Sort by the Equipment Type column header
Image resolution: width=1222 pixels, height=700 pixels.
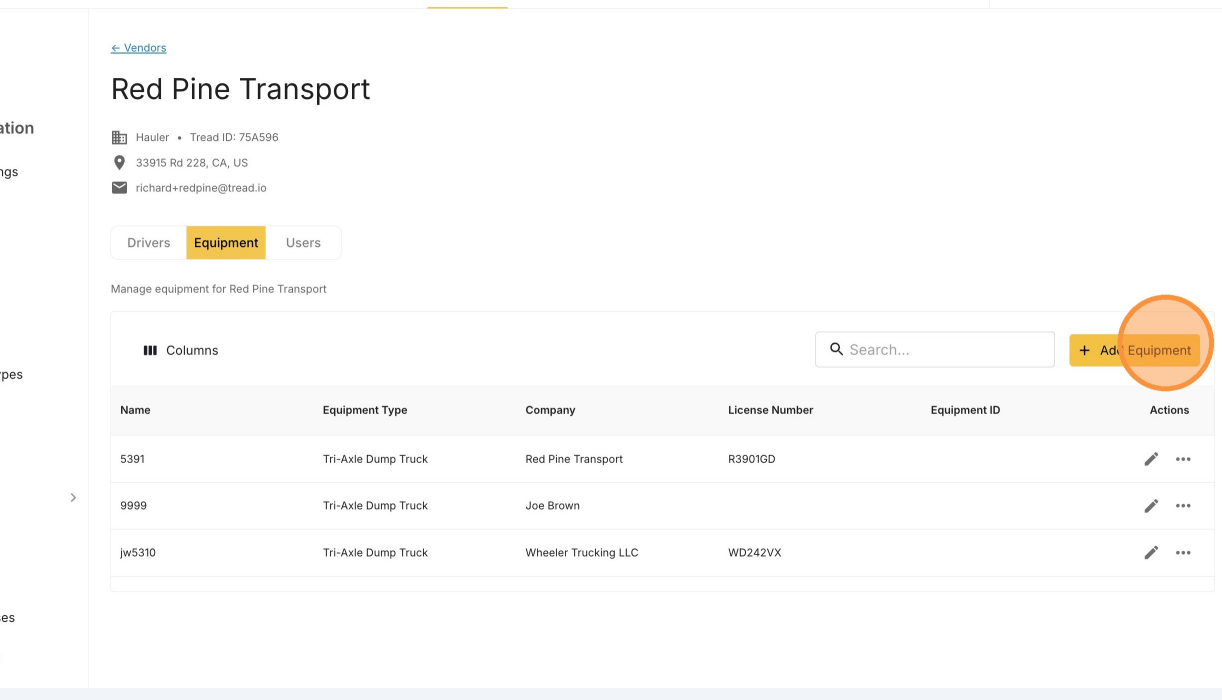pos(365,410)
